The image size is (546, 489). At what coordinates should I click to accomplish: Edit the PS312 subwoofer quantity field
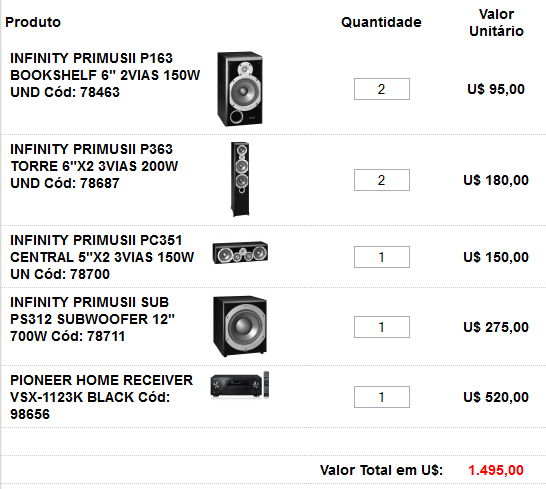[x=382, y=327]
